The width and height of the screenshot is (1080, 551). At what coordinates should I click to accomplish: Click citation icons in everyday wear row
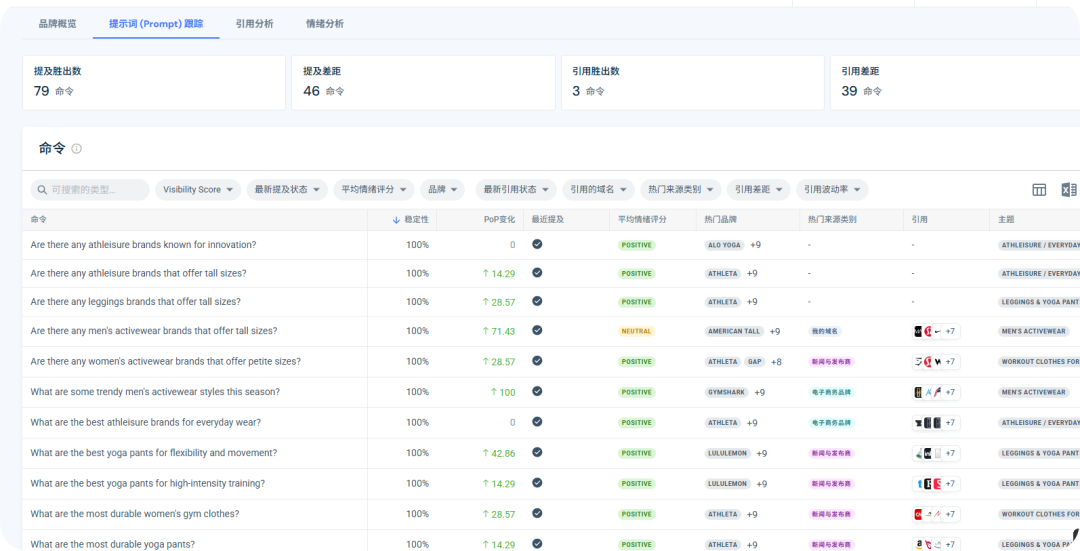[936, 423]
